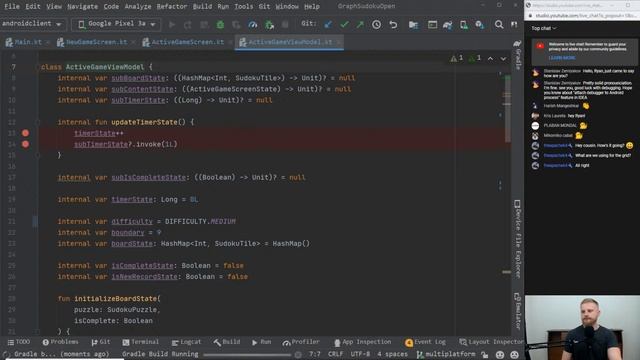
Task: Open the Gradle tool window sidebar
Action: 518,55
